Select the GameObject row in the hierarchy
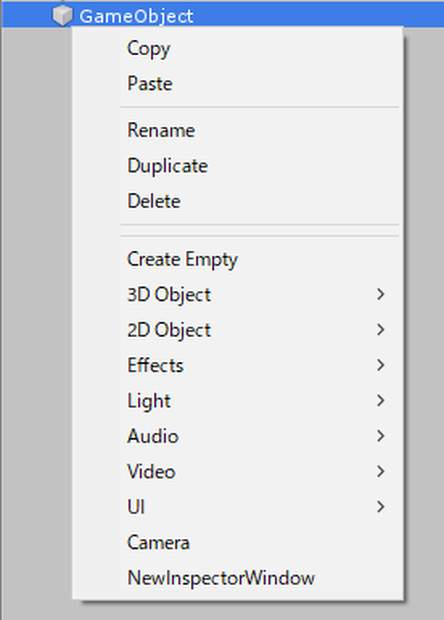 click(x=223, y=15)
